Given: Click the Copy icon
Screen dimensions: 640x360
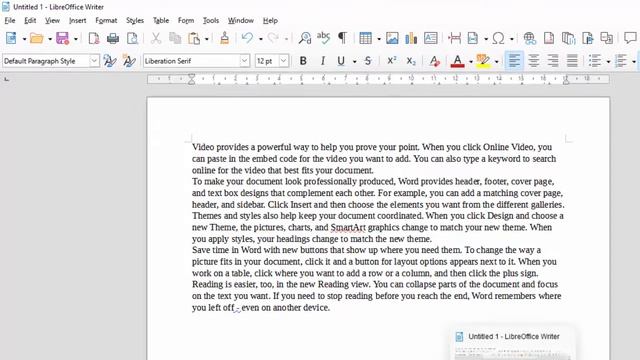Looking at the screenshot, I should pos(175,38).
